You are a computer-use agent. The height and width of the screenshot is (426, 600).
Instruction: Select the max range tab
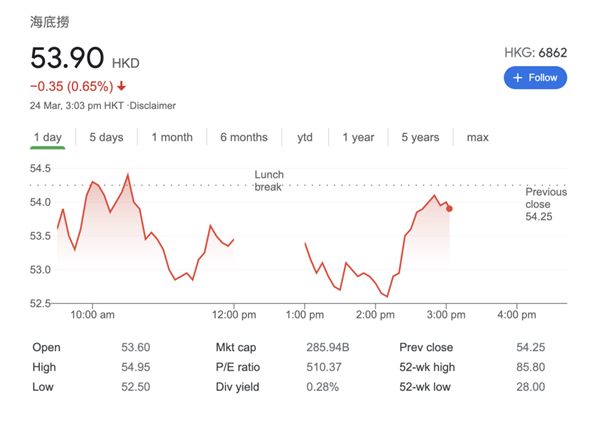pyautogui.click(x=478, y=137)
